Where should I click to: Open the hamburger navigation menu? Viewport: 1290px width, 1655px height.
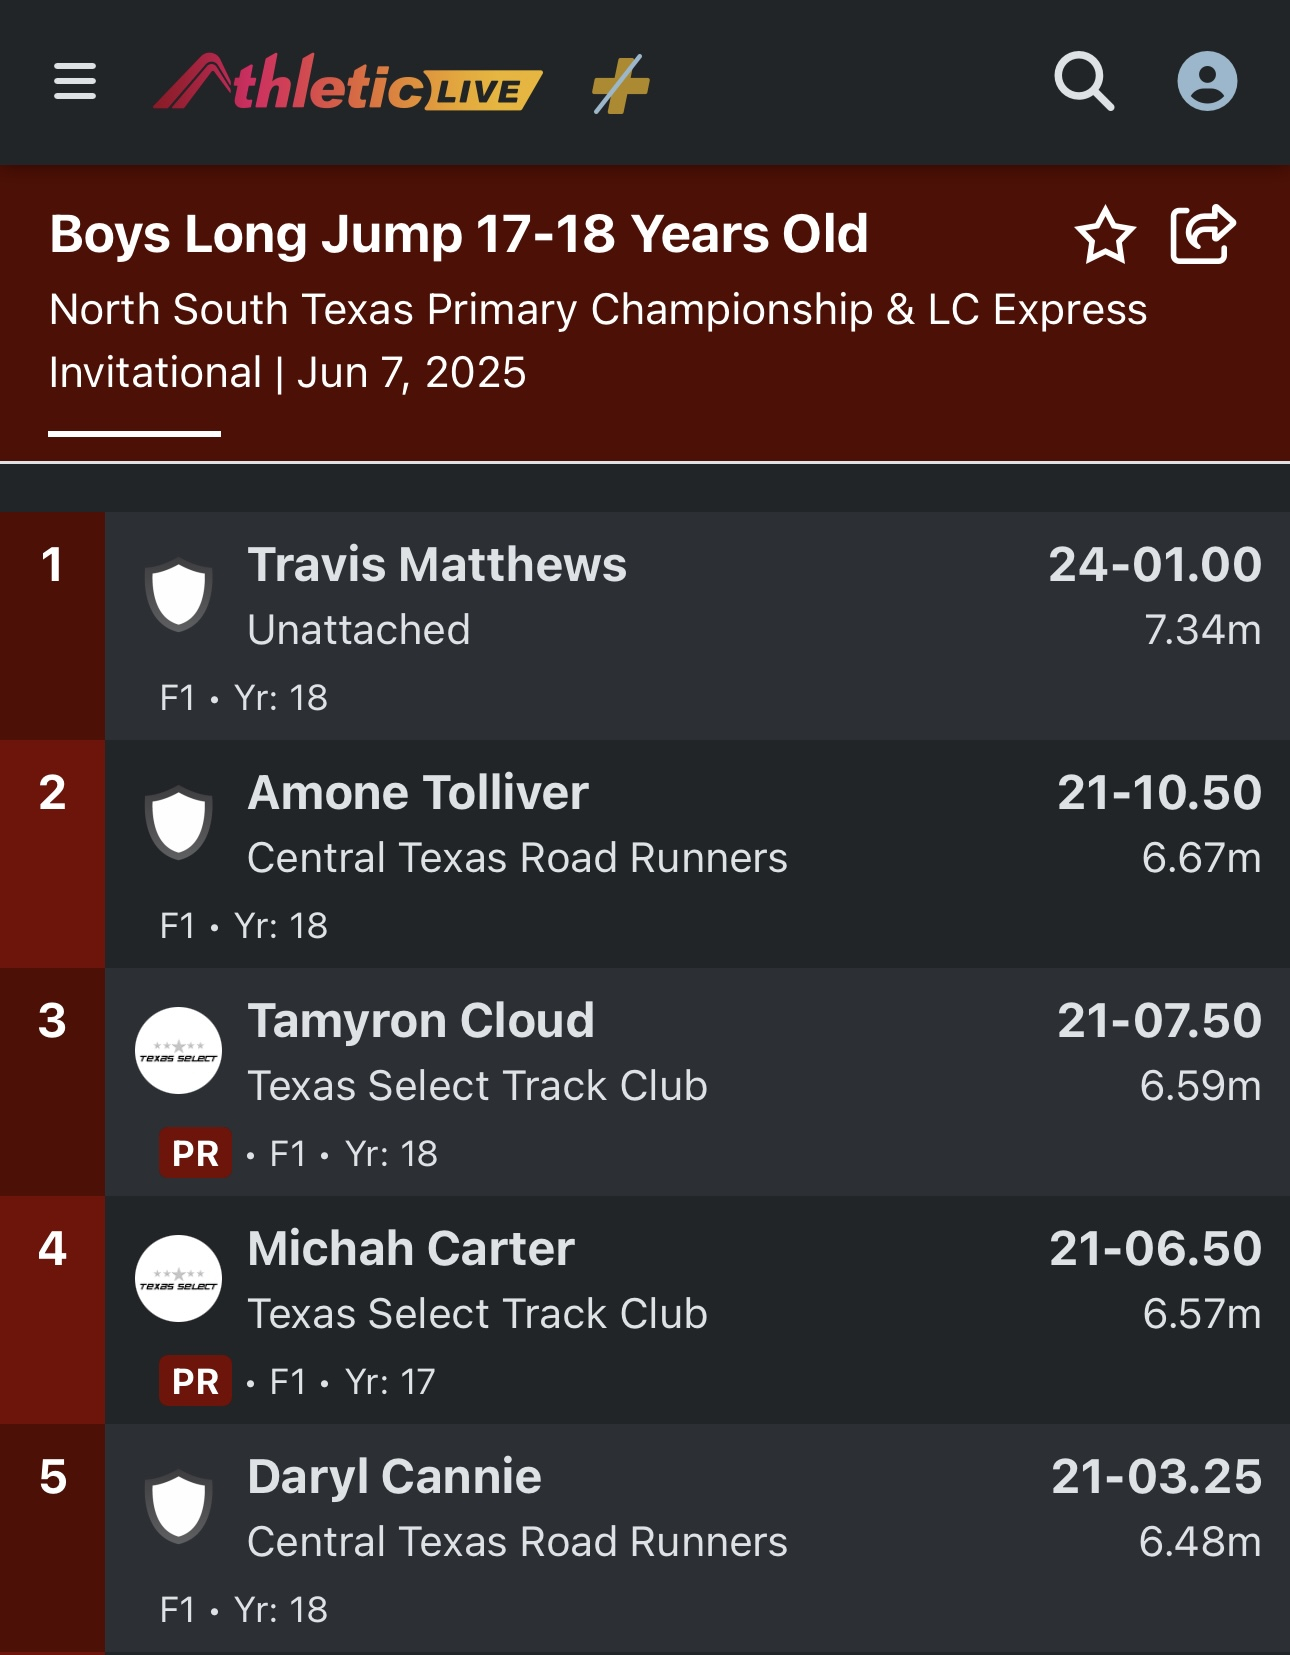coord(75,81)
